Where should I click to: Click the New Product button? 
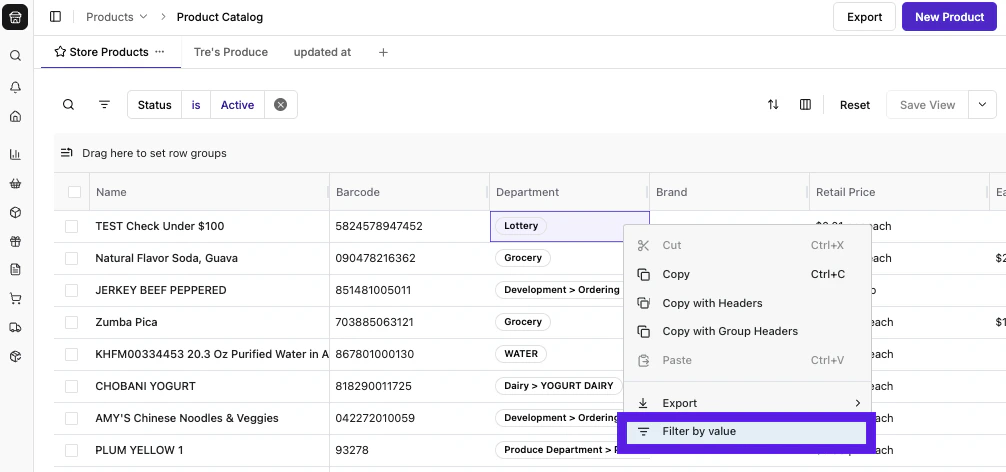pos(949,17)
